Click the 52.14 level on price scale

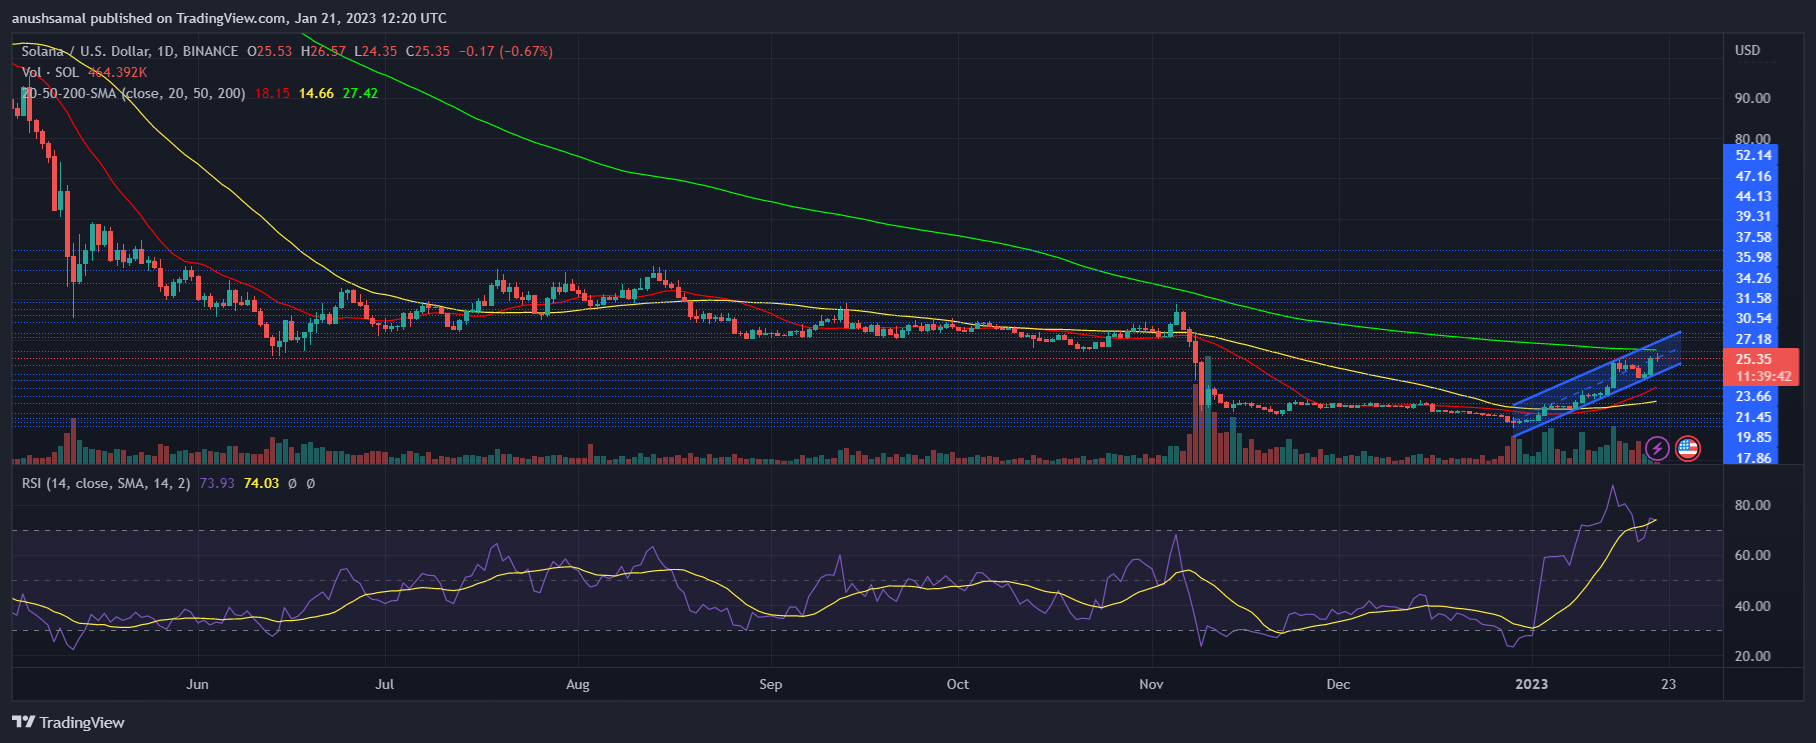[x=1753, y=155]
